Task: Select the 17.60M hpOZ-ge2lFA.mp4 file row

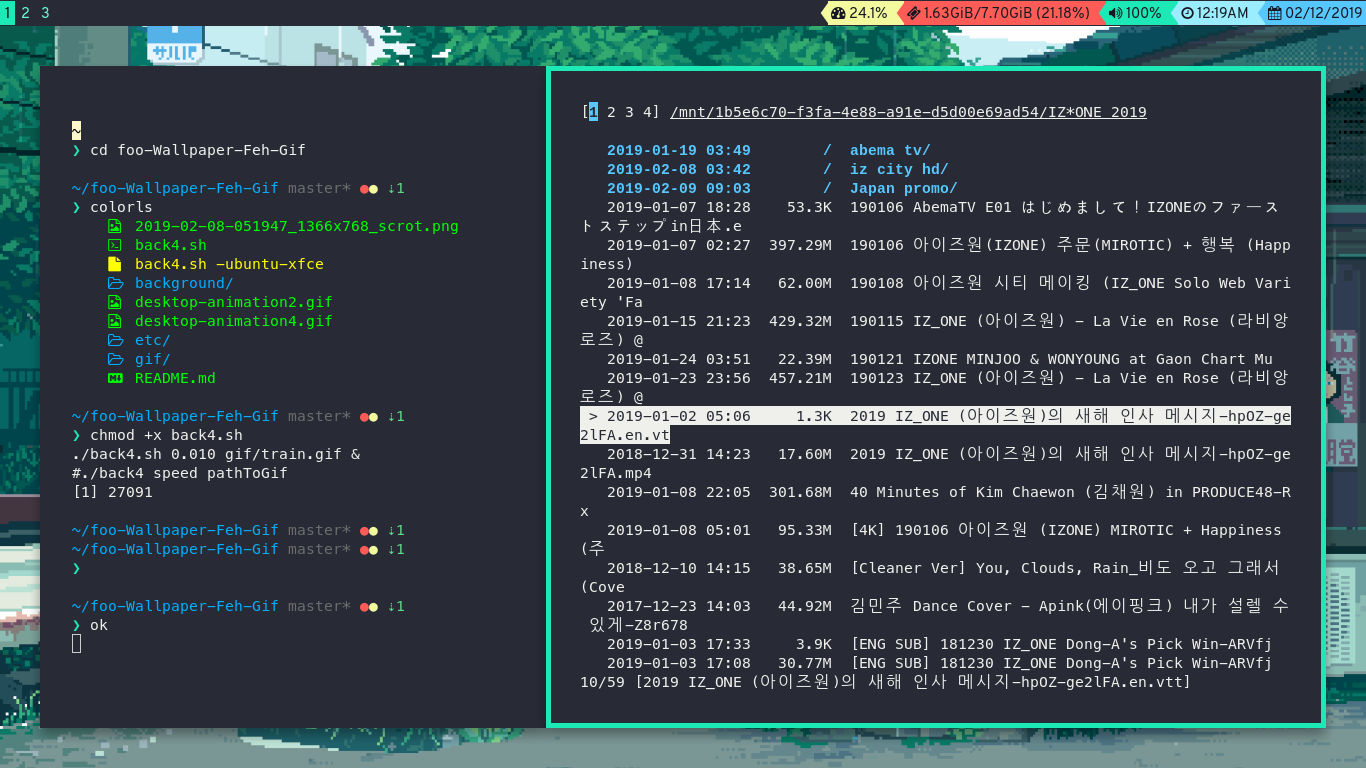Action: point(935,464)
